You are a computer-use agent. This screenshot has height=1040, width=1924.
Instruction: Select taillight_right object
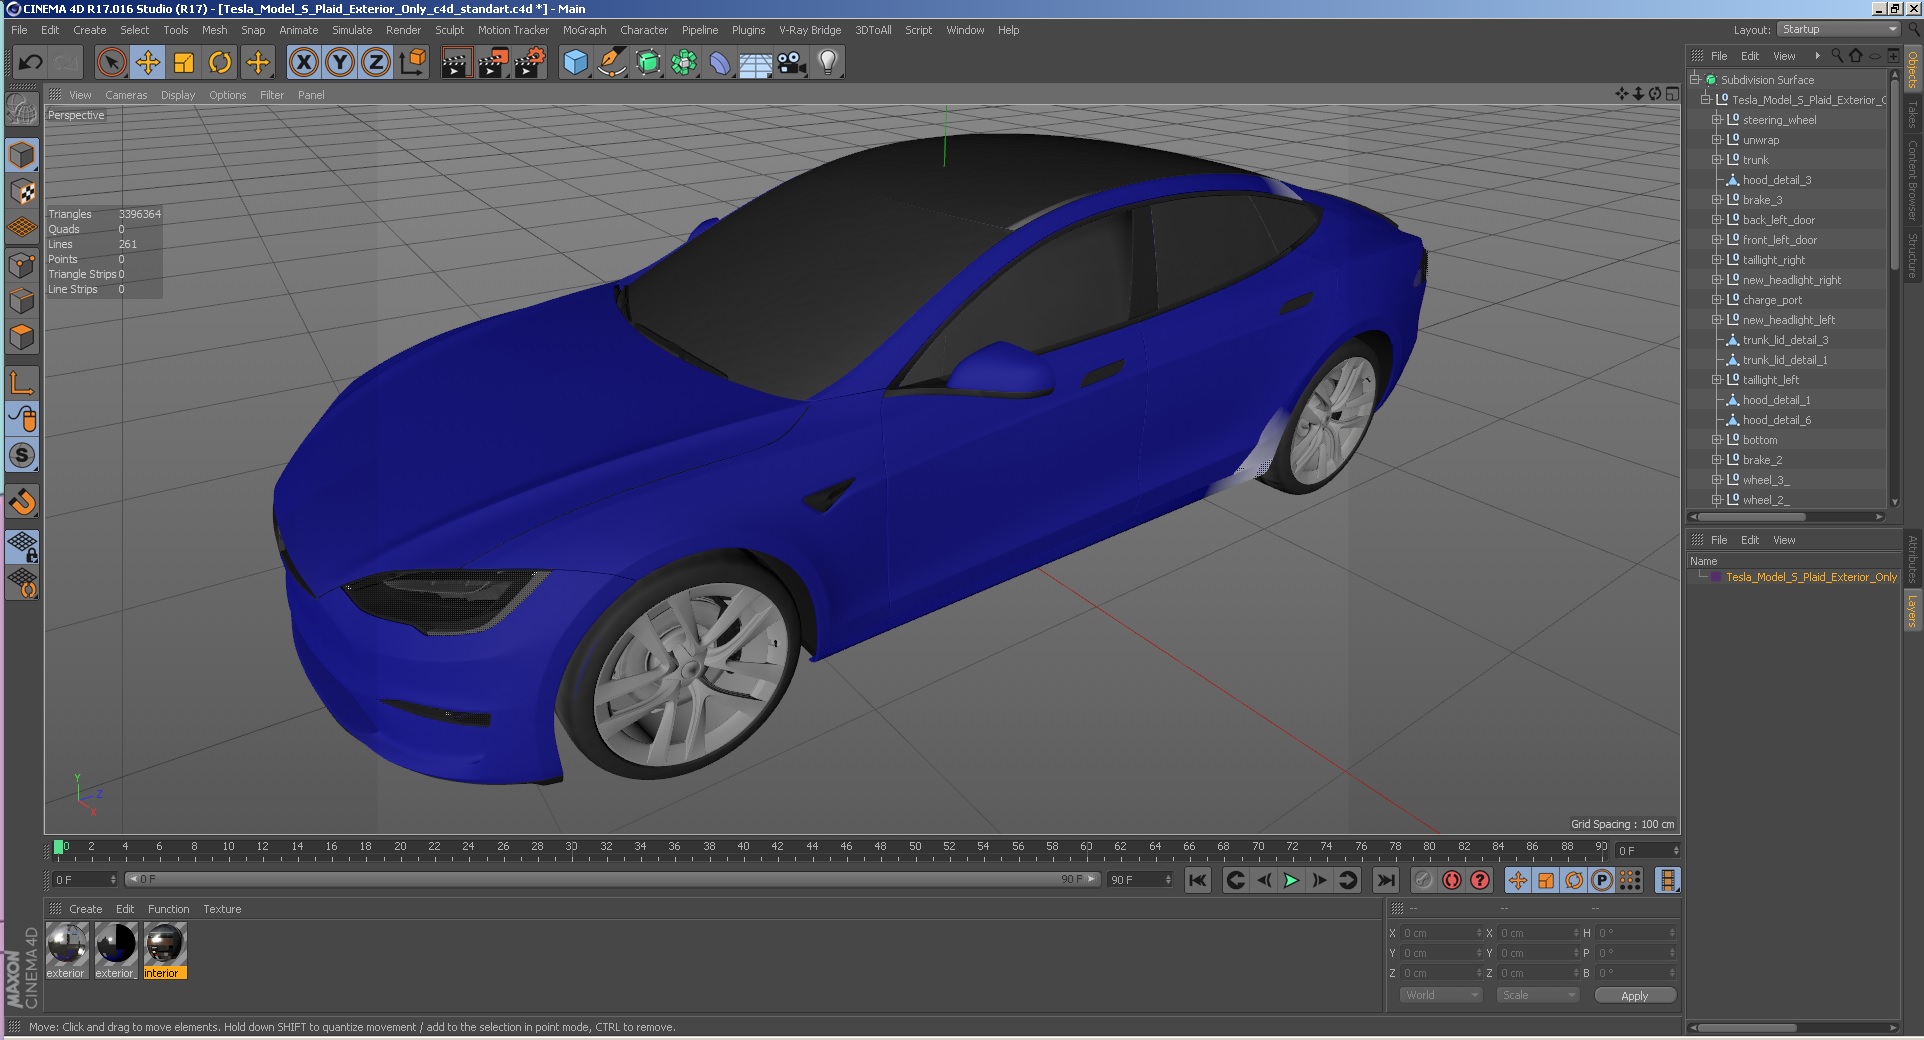pos(1773,260)
